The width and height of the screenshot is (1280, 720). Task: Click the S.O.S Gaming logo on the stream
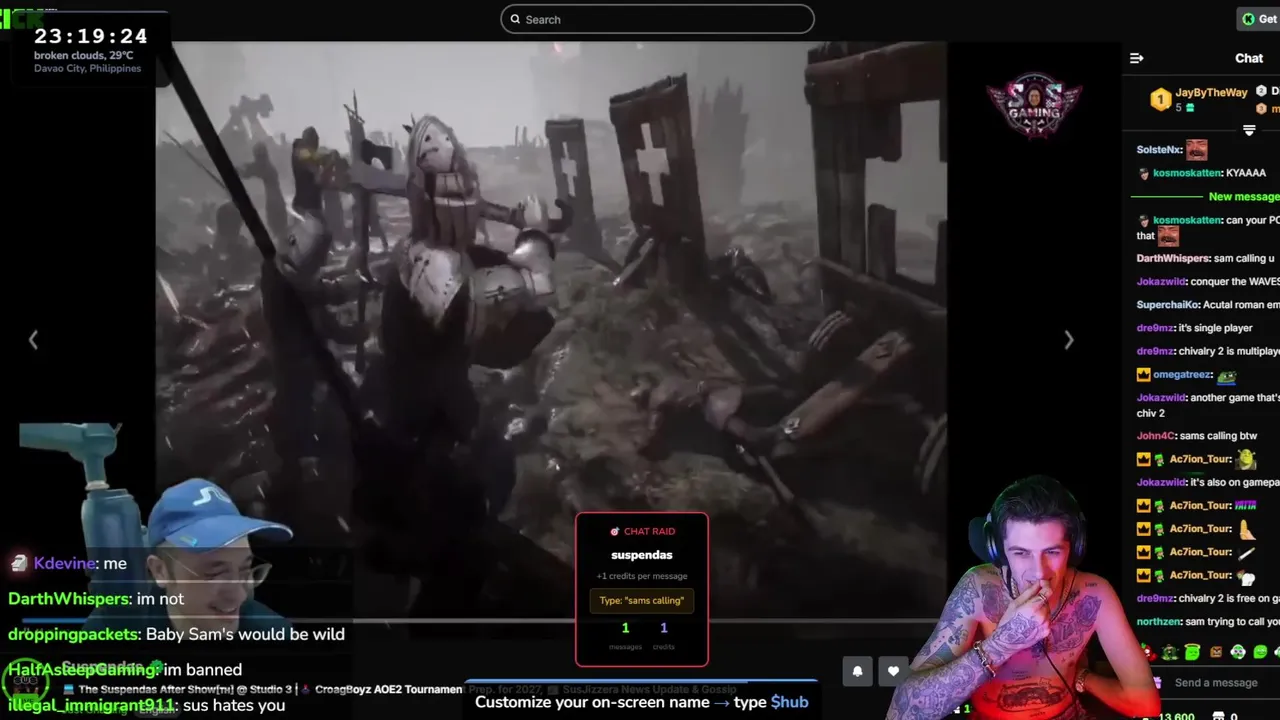[1034, 105]
